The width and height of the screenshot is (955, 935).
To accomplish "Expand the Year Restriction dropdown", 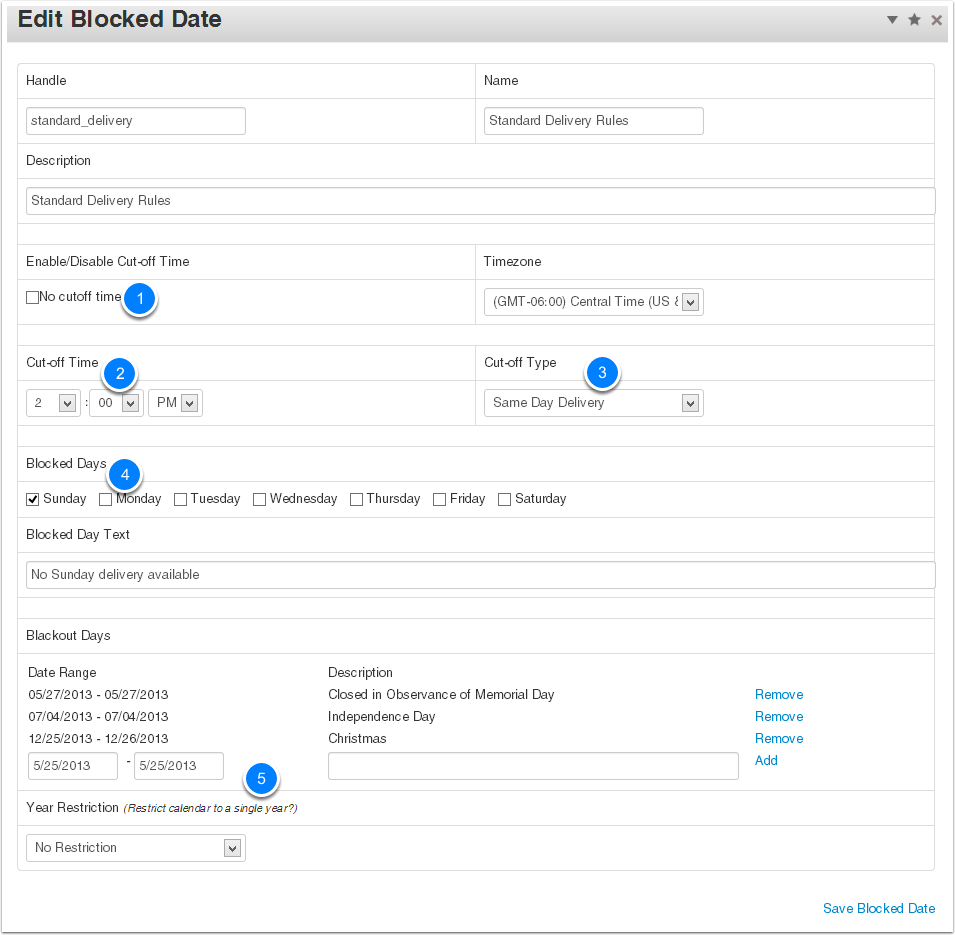I will click(135, 848).
